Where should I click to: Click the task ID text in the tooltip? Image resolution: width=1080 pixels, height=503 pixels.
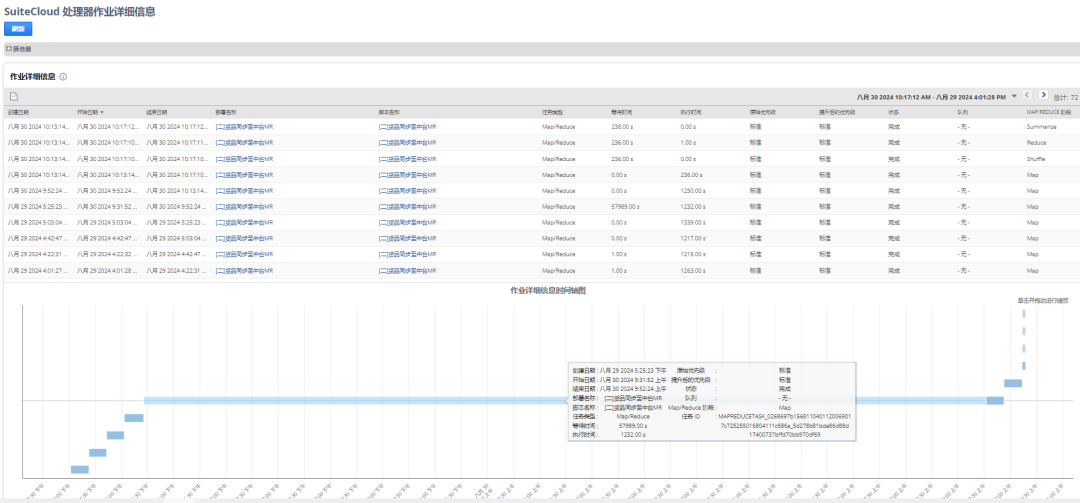click(x=785, y=426)
